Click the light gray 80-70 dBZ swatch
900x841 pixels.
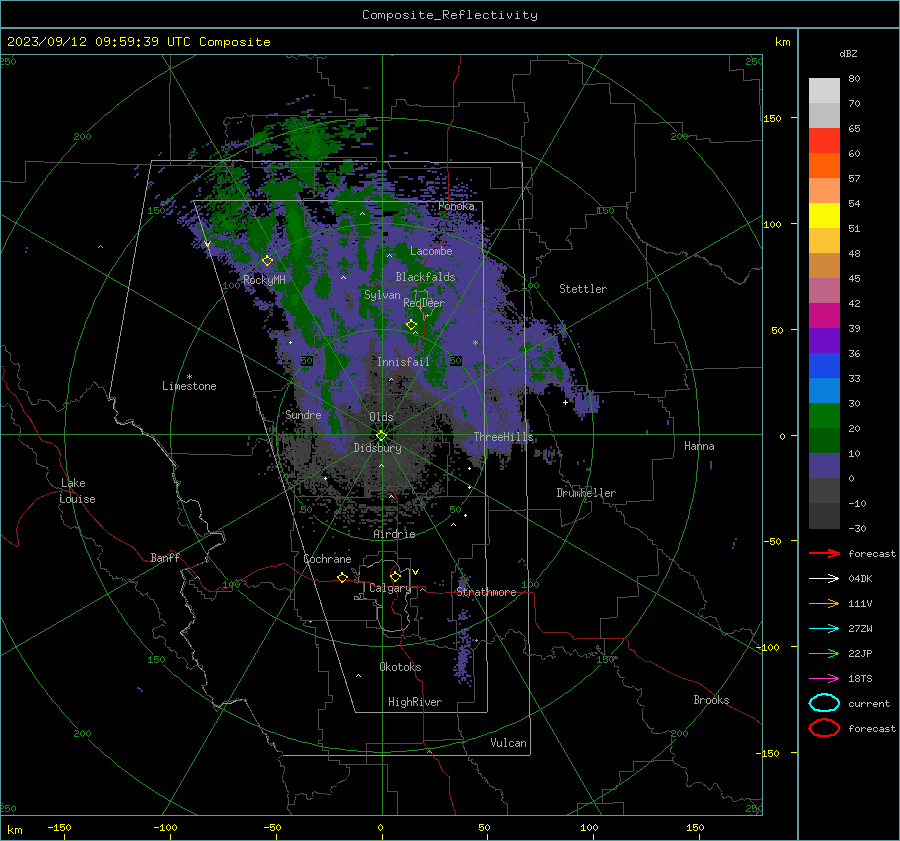(824, 91)
